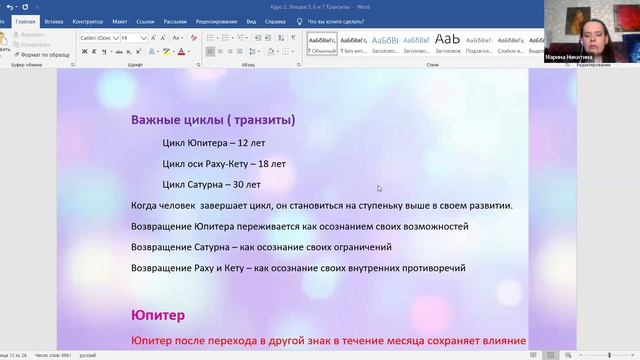Open the font size 14 dropdown

(x=143, y=38)
